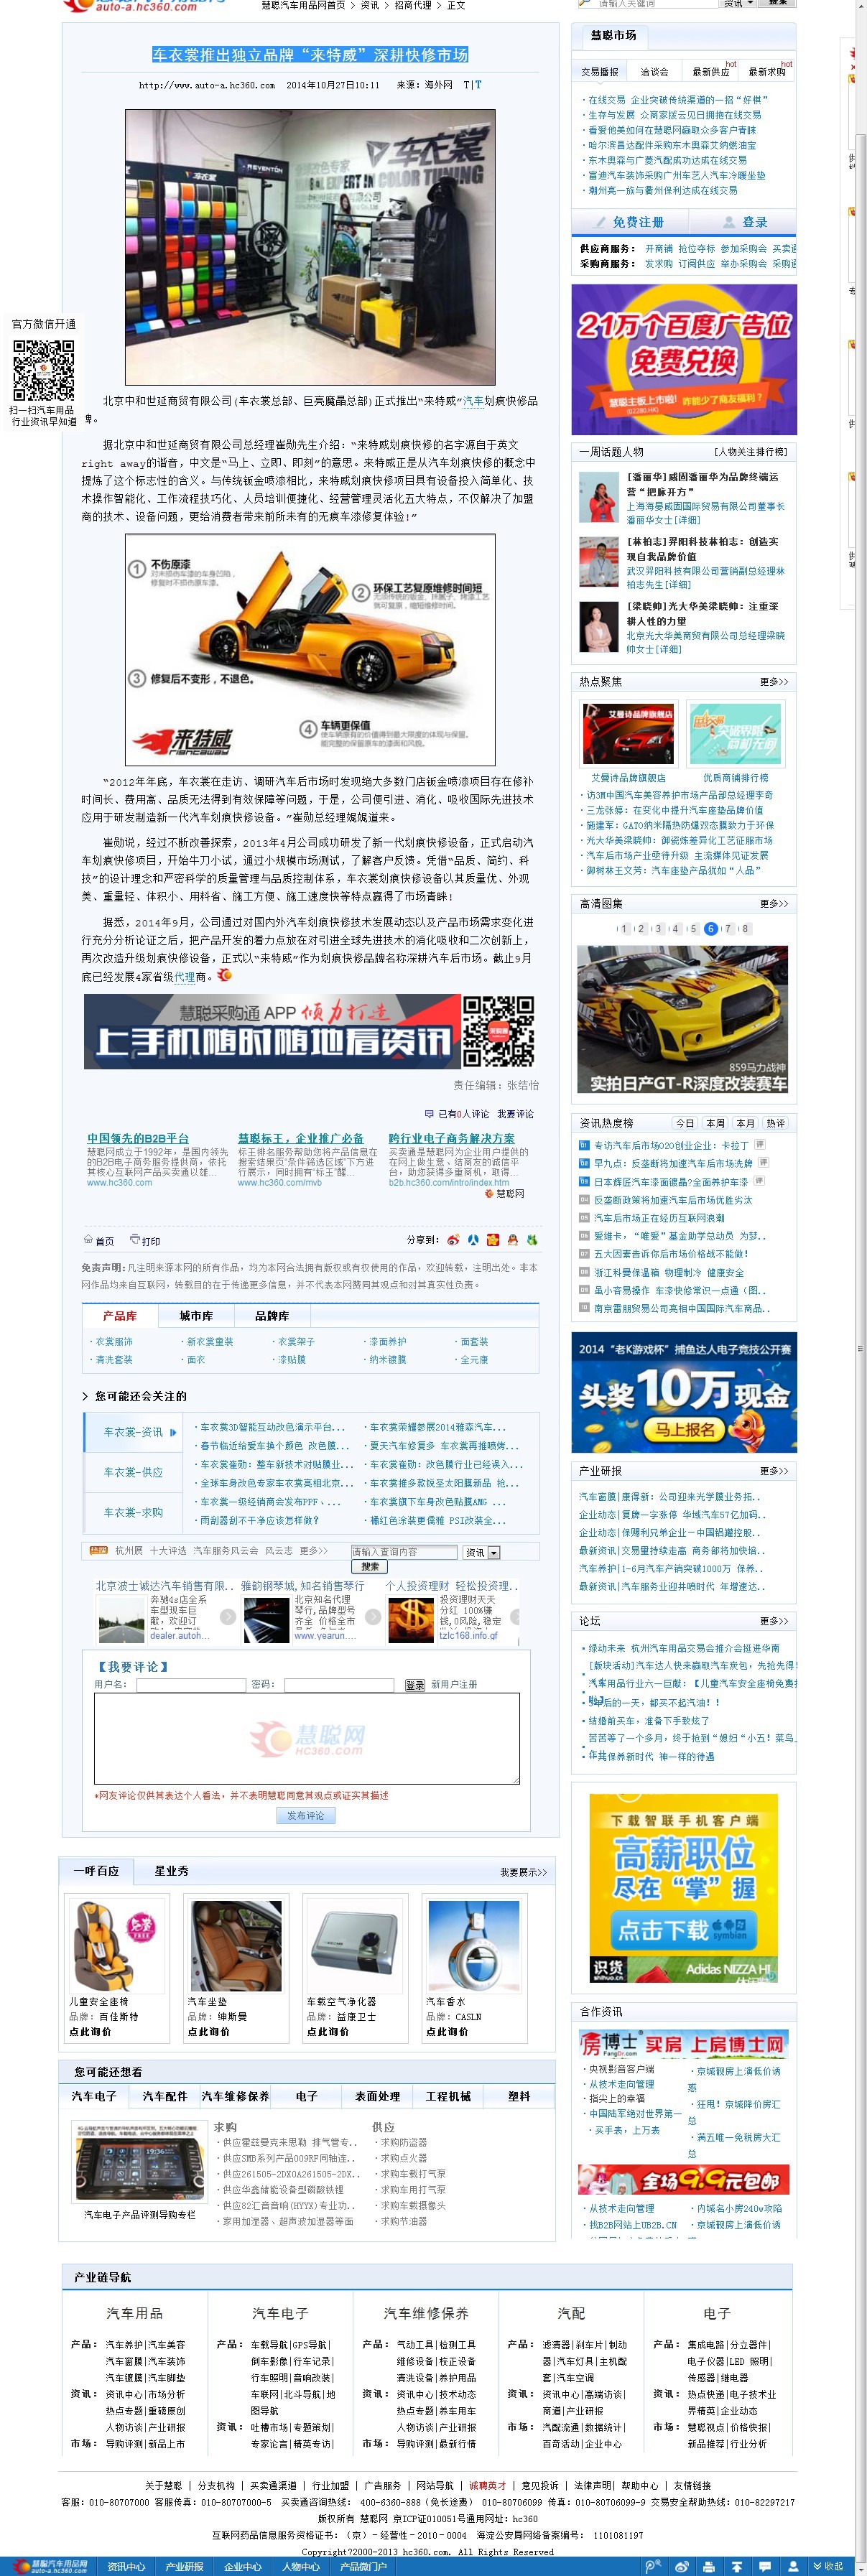This screenshot has width=867, height=2576.
Task: Select 车衣裳-供应 side tab
Action: click(x=133, y=1472)
